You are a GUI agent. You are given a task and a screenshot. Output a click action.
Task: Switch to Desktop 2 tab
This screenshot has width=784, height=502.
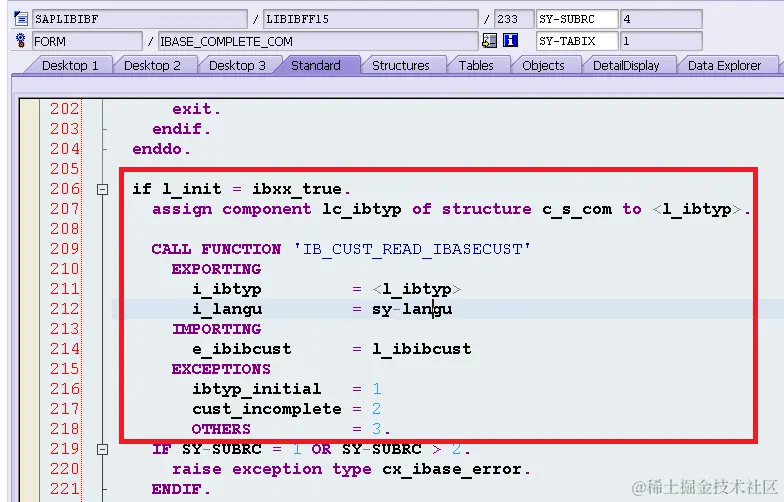click(x=152, y=66)
